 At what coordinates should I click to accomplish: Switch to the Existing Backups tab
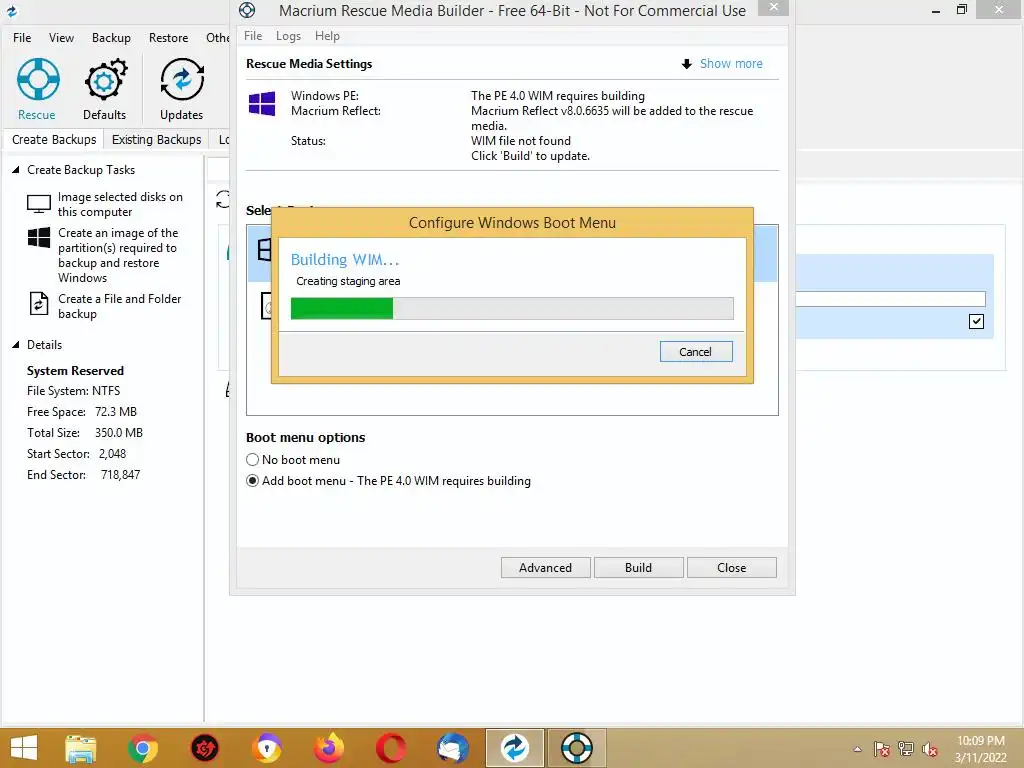point(156,140)
